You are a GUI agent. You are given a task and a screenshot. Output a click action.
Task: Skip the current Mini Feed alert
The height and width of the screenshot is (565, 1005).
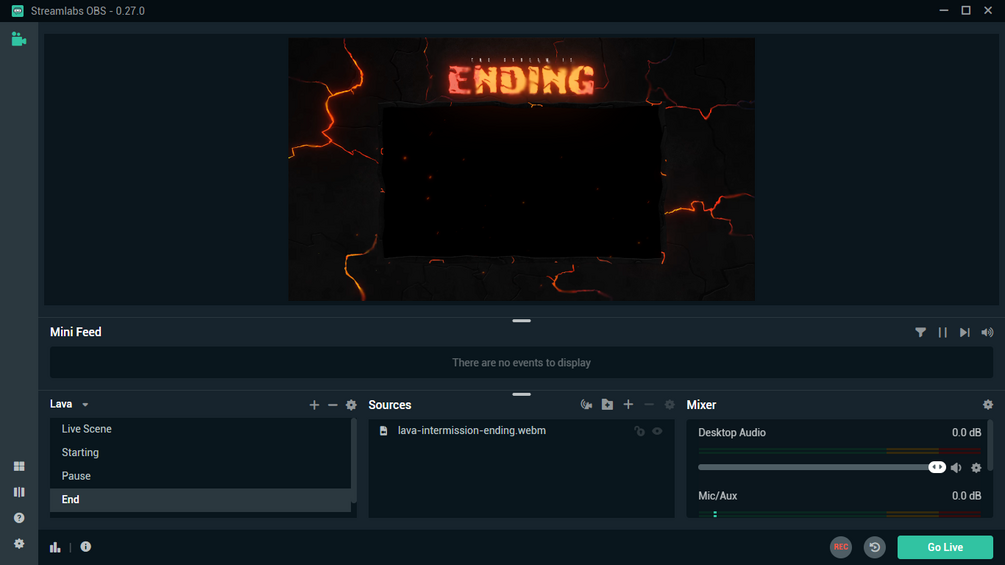965,332
